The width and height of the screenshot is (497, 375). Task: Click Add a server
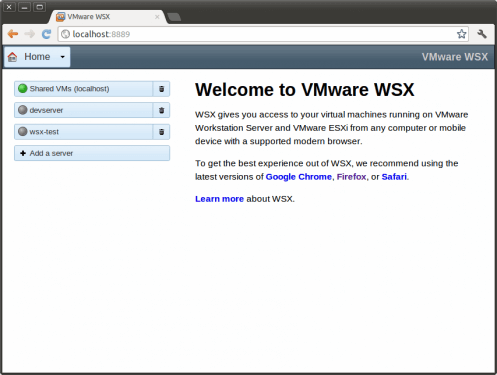(x=92, y=153)
